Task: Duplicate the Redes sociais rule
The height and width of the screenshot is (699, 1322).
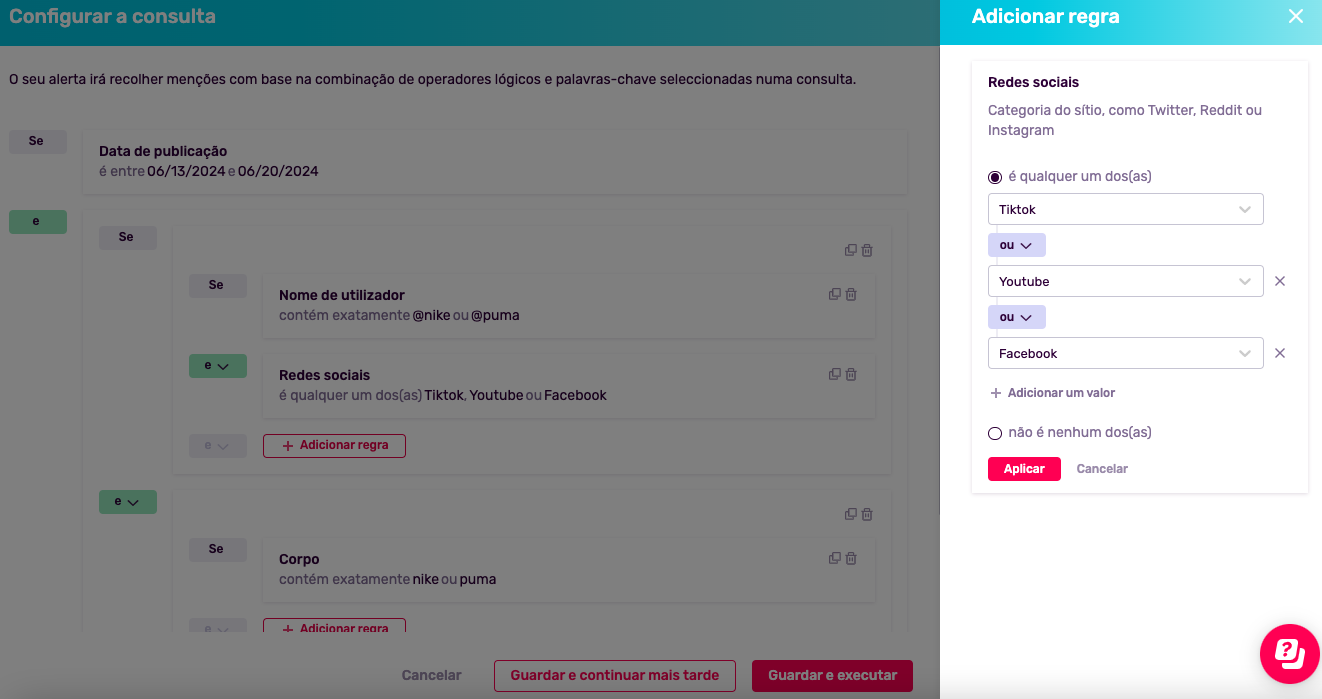Action: tap(835, 374)
